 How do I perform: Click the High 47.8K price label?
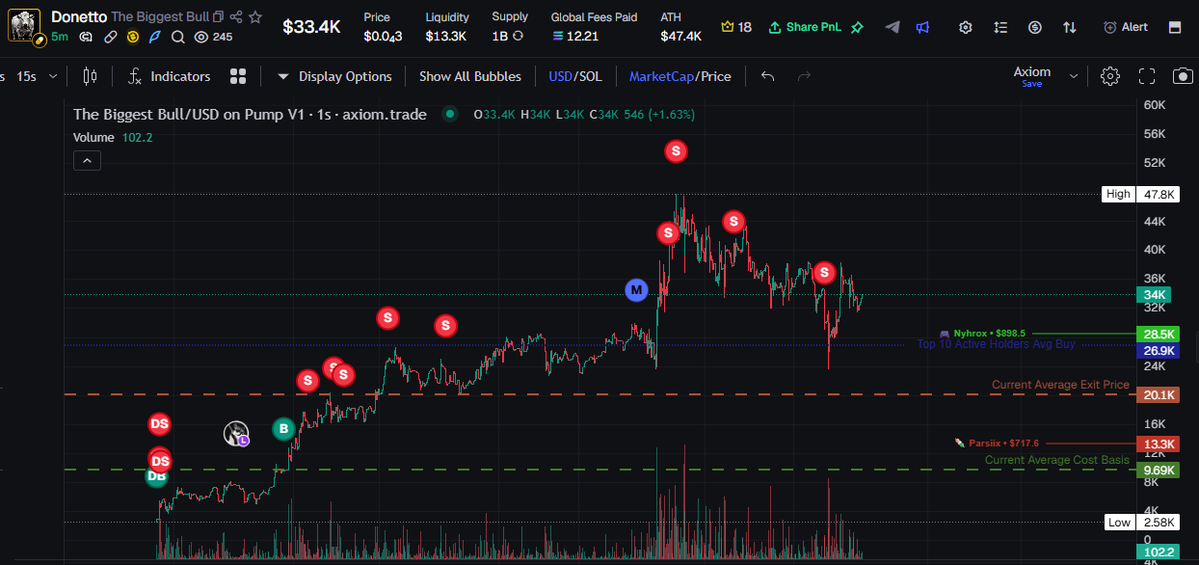[x=1139, y=194]
